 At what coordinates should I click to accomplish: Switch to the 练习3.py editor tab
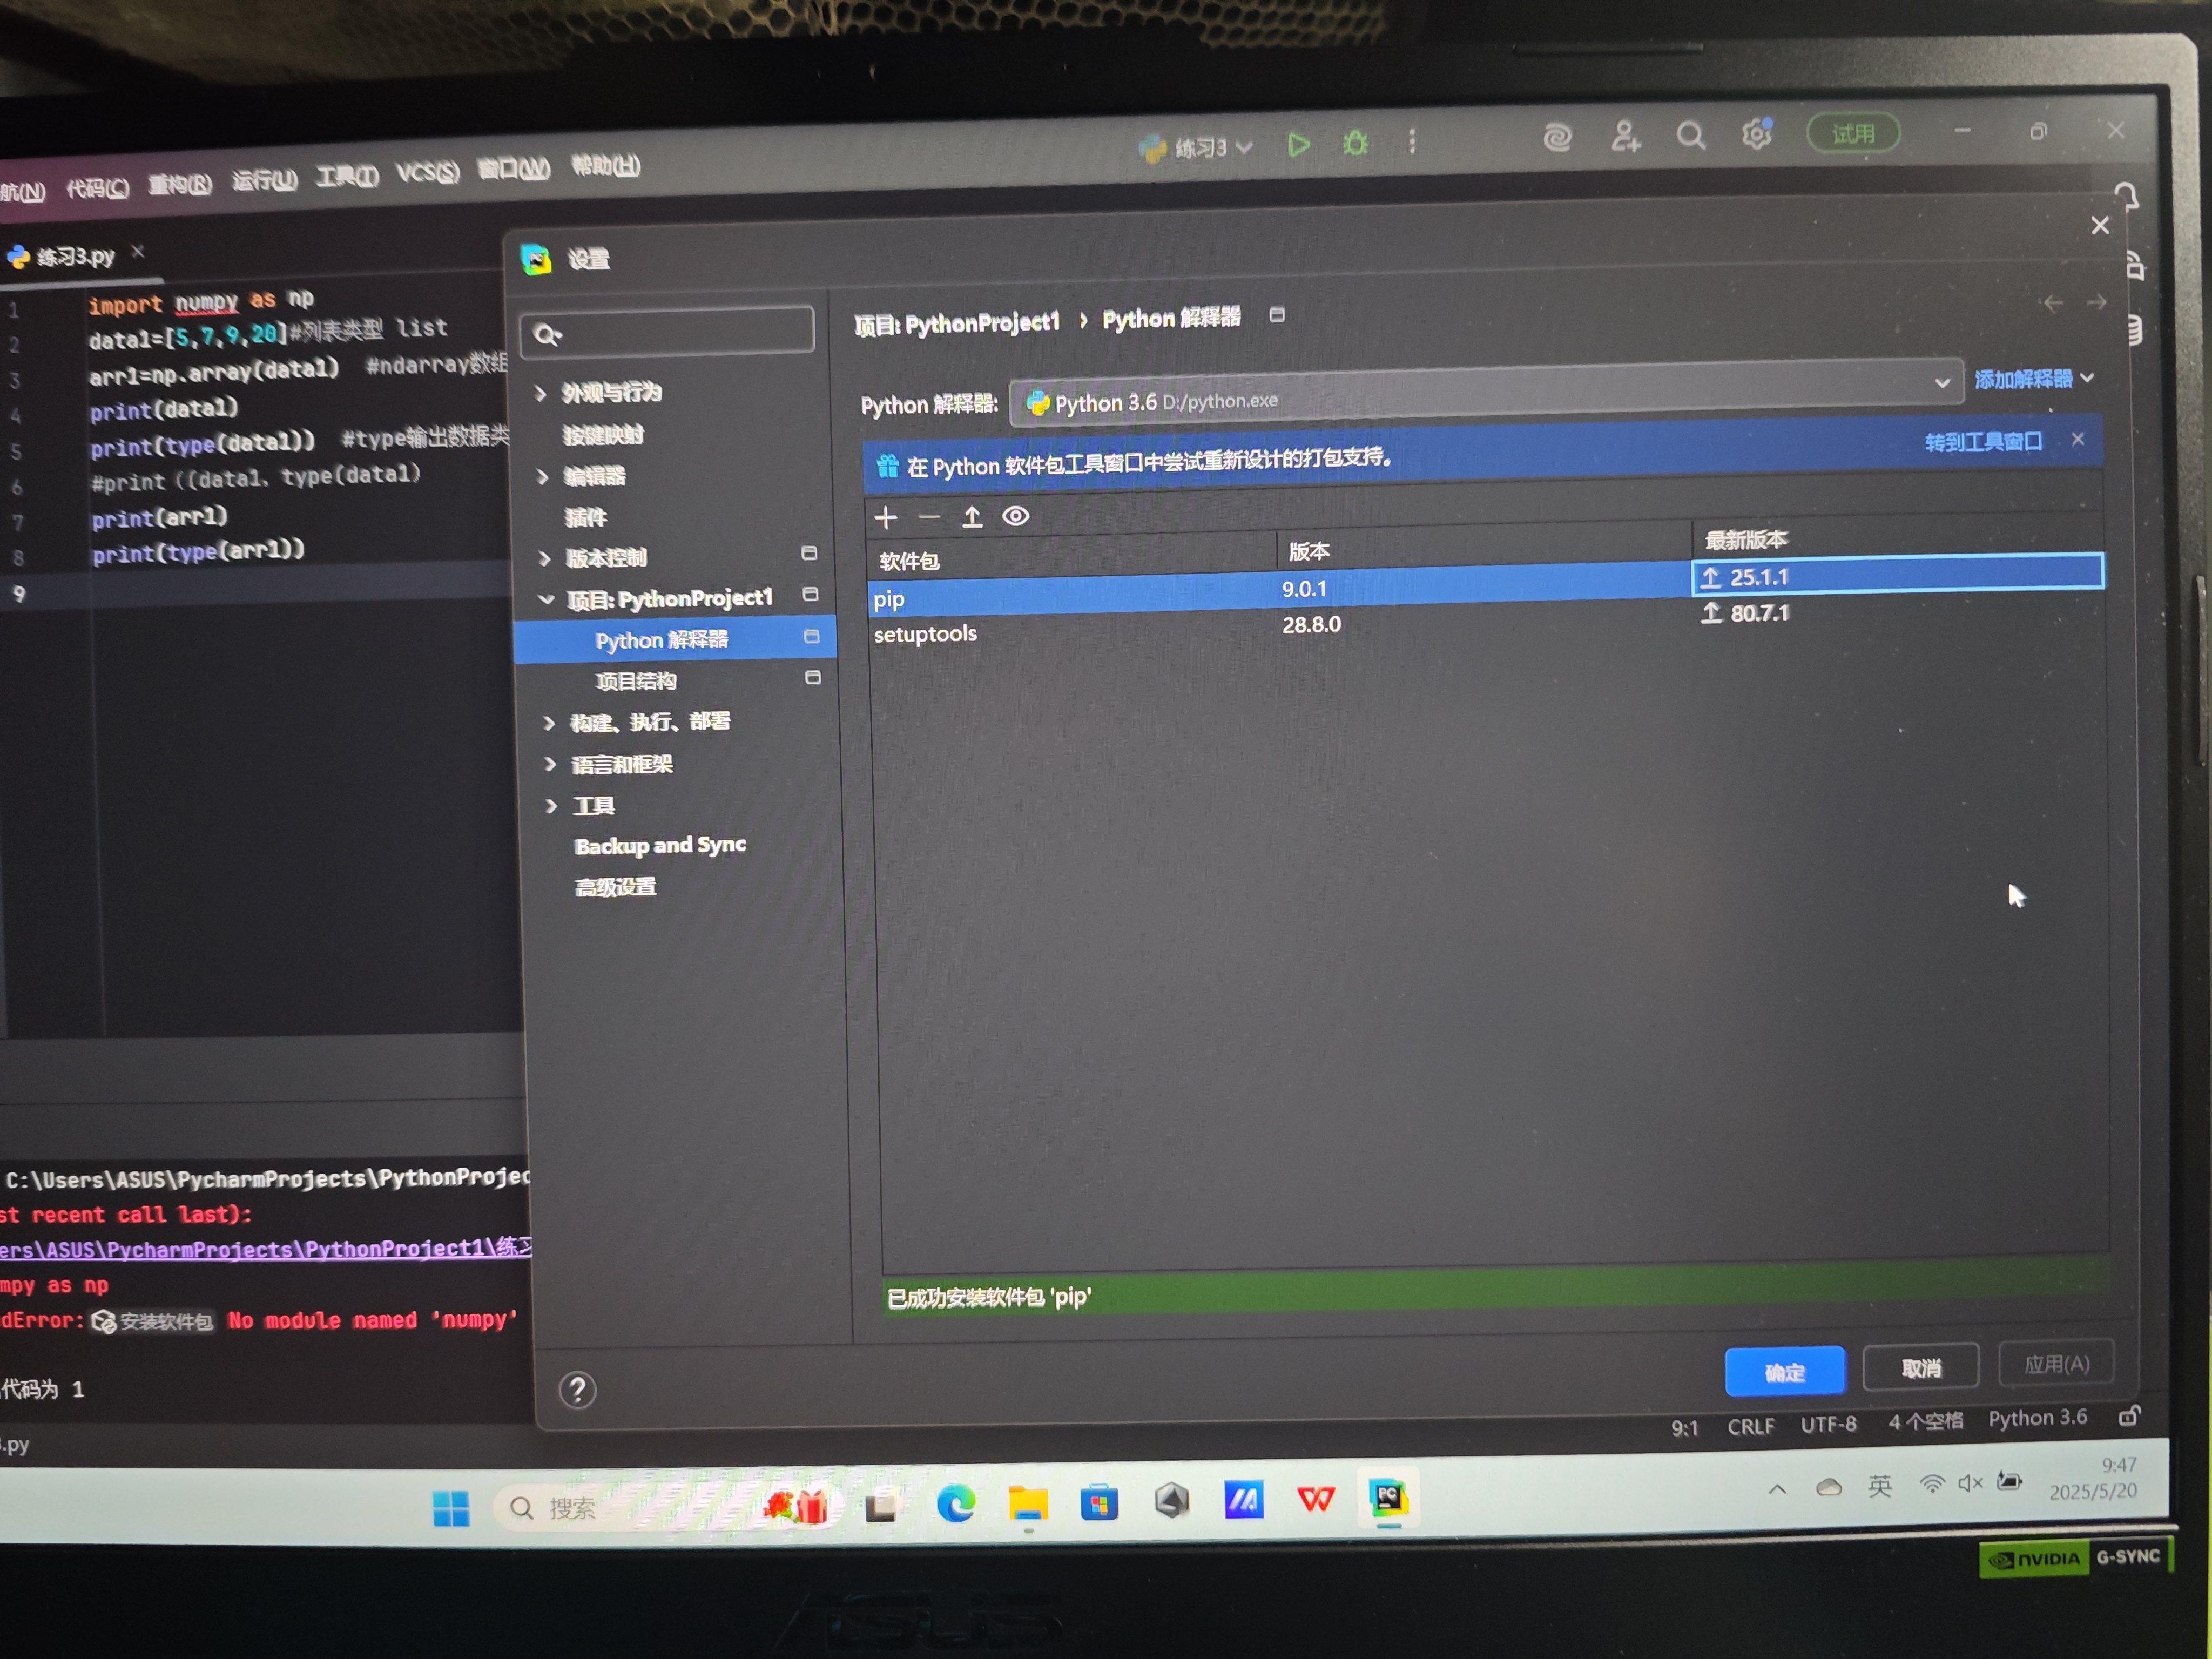click(75, 257)
